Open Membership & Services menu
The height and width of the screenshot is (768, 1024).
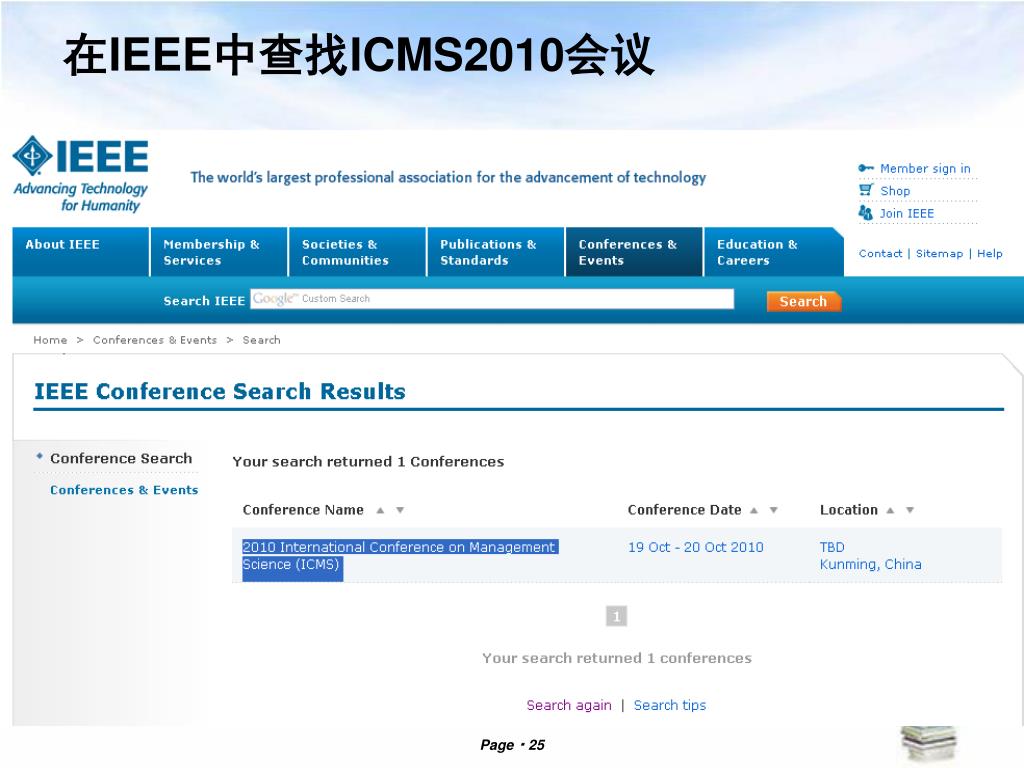[x=219, y=251]
